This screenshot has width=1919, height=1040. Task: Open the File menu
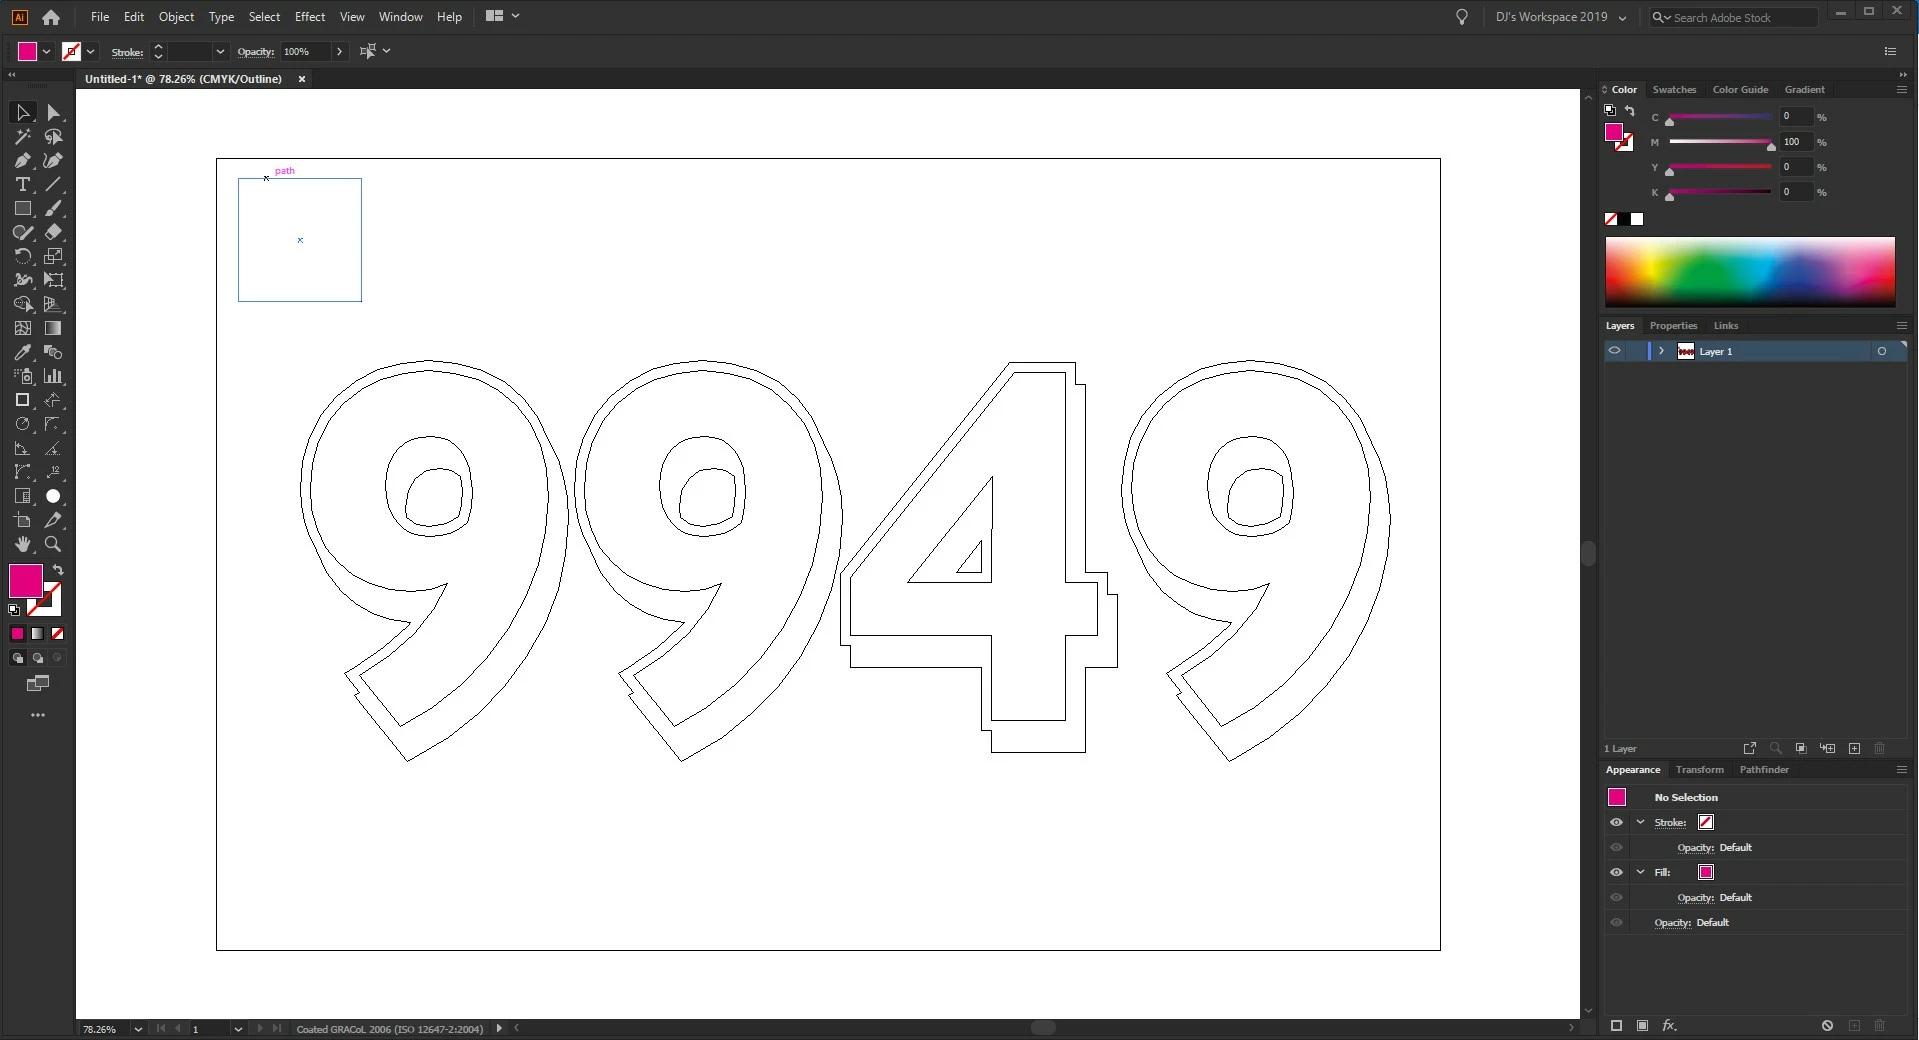[100, 17]
